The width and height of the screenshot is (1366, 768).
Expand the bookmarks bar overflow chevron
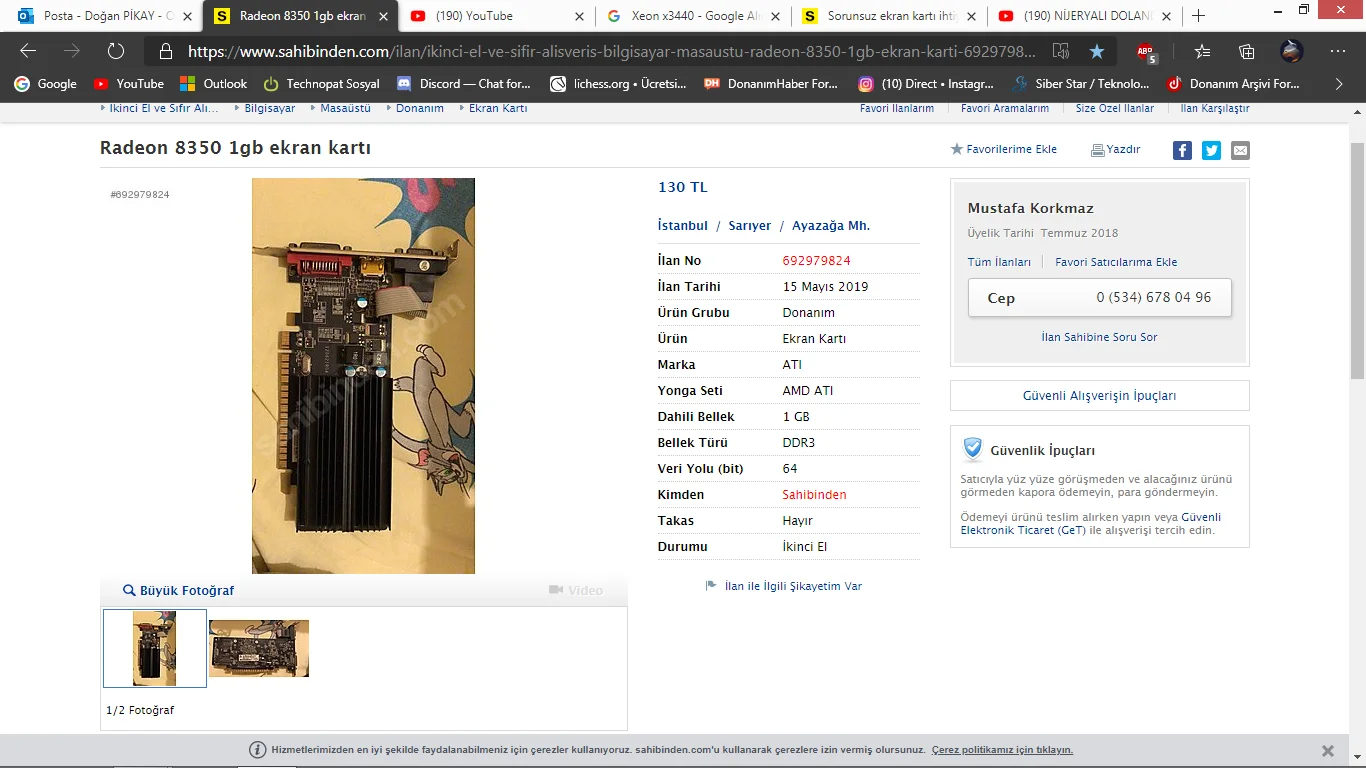click(1339, 84)
